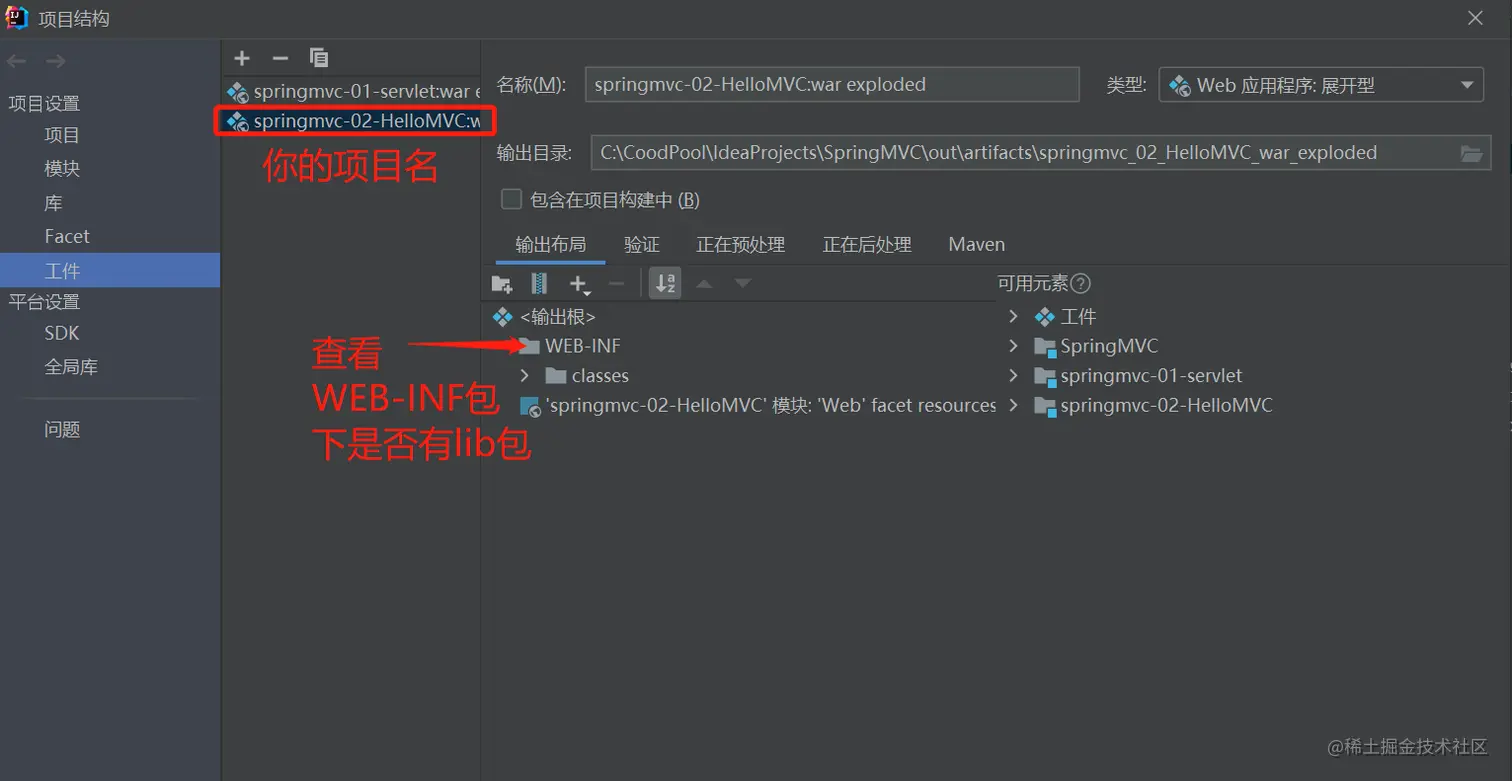Screen dimensions: 1512x781
Task: Switch to Maven tab
Action: pyautogui.click(x=977, y=245)
